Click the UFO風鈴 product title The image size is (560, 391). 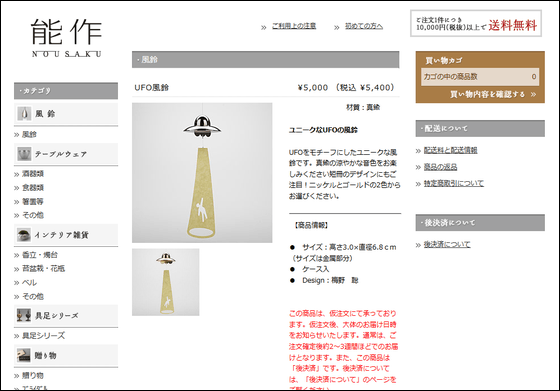[x=152, y=87]
